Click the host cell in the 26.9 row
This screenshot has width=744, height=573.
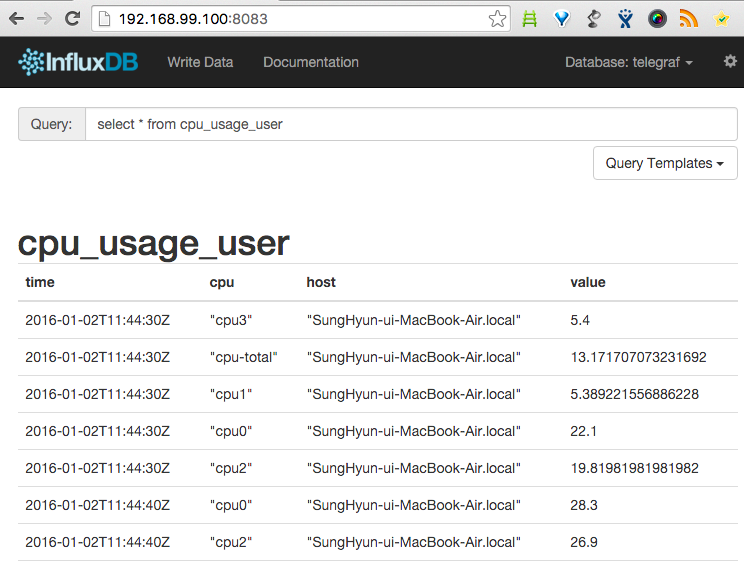coord(414,542)
